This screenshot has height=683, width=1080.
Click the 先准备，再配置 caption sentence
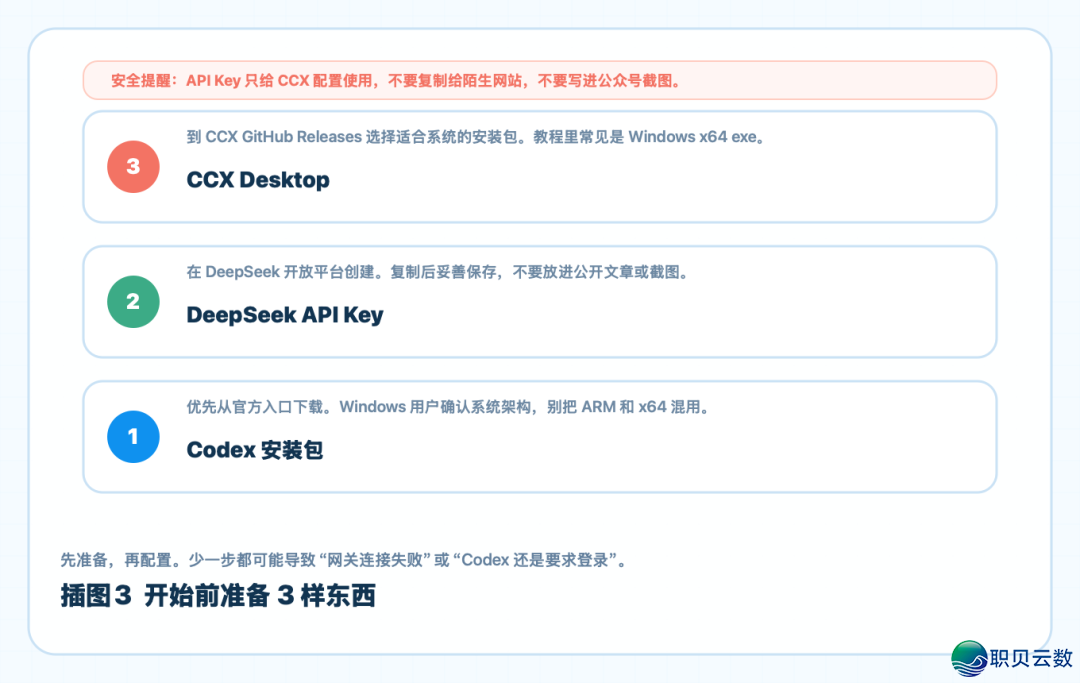344,560
